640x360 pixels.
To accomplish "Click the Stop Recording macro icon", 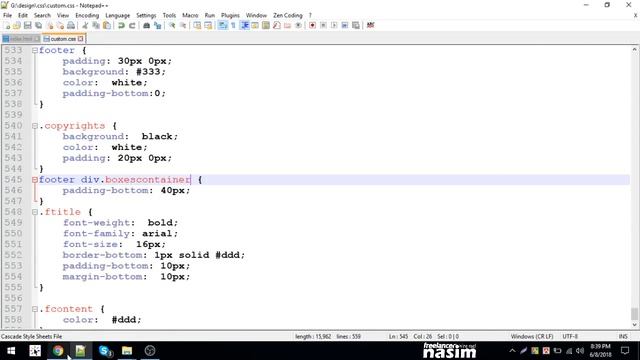I will [323, 25].
